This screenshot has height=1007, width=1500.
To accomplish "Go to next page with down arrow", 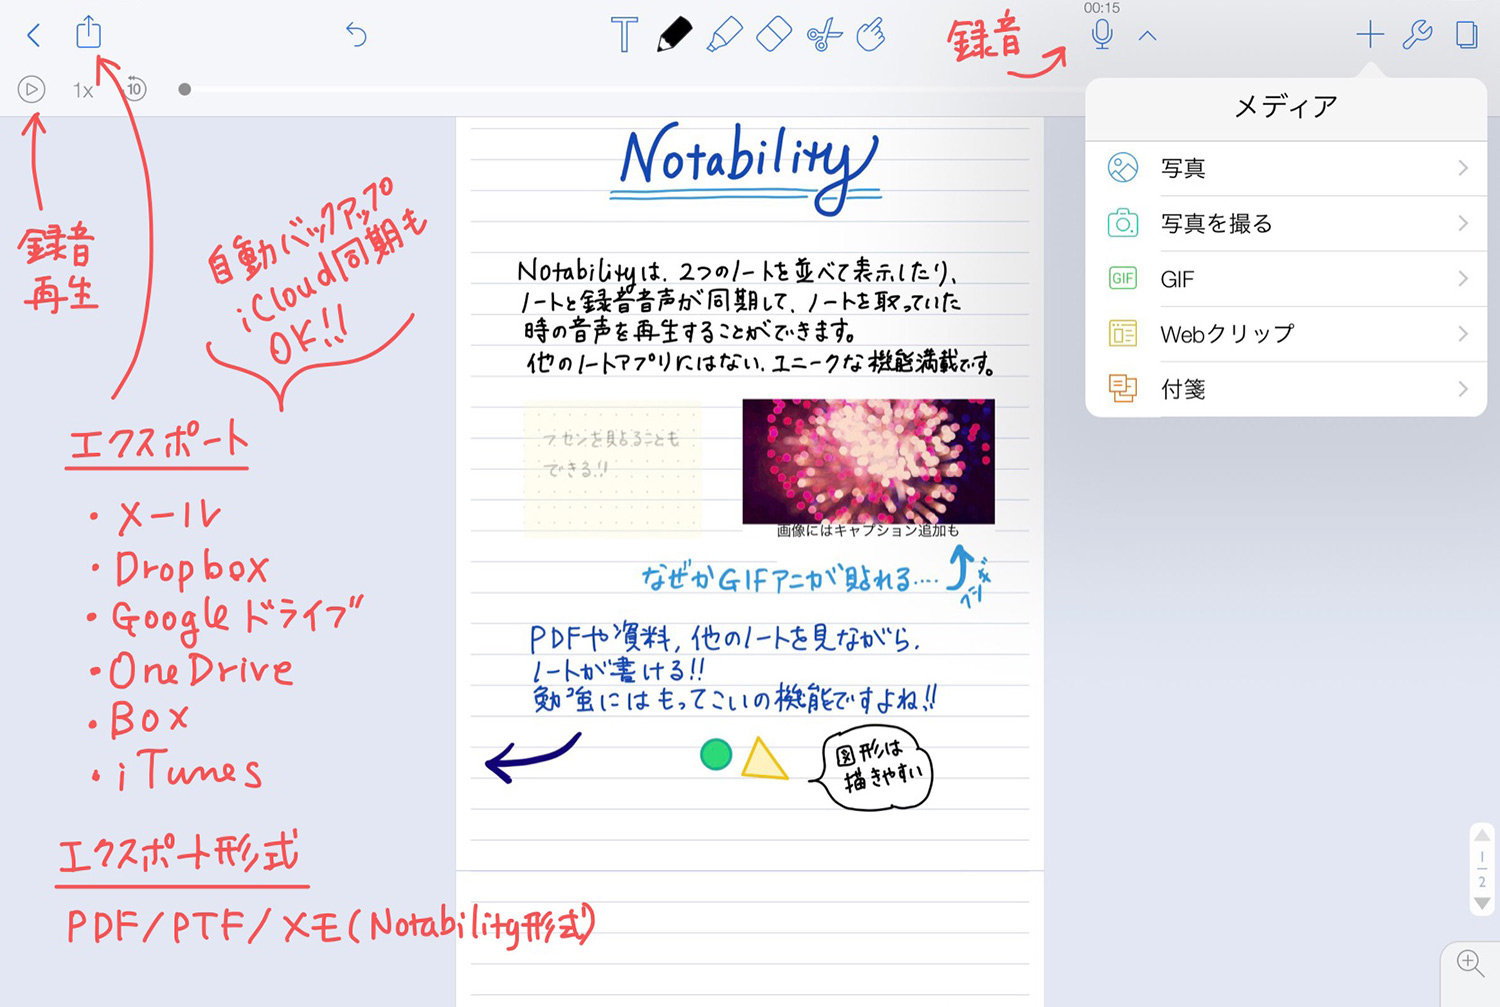I will click(1482, 904).
